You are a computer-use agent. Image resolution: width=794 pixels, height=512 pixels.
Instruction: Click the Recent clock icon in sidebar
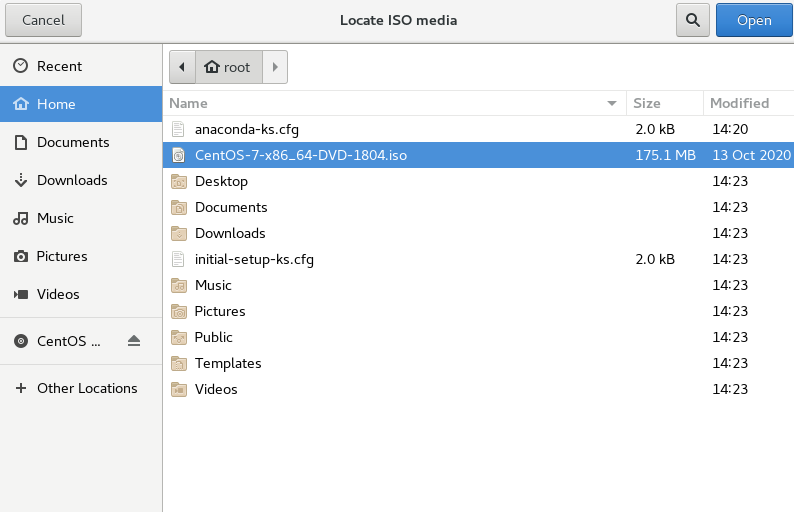[21, 66]
